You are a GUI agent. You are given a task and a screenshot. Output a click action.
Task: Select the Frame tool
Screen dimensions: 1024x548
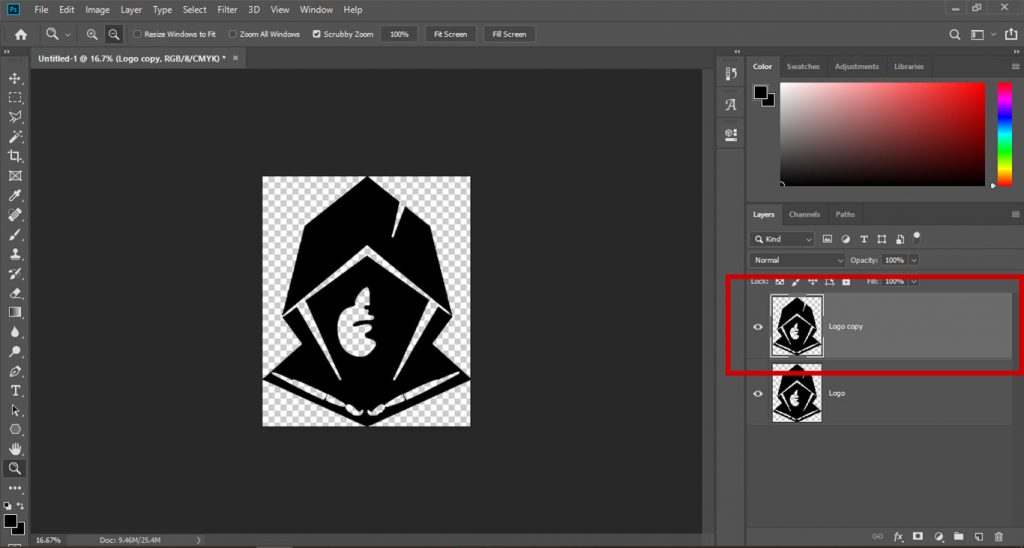14,176
